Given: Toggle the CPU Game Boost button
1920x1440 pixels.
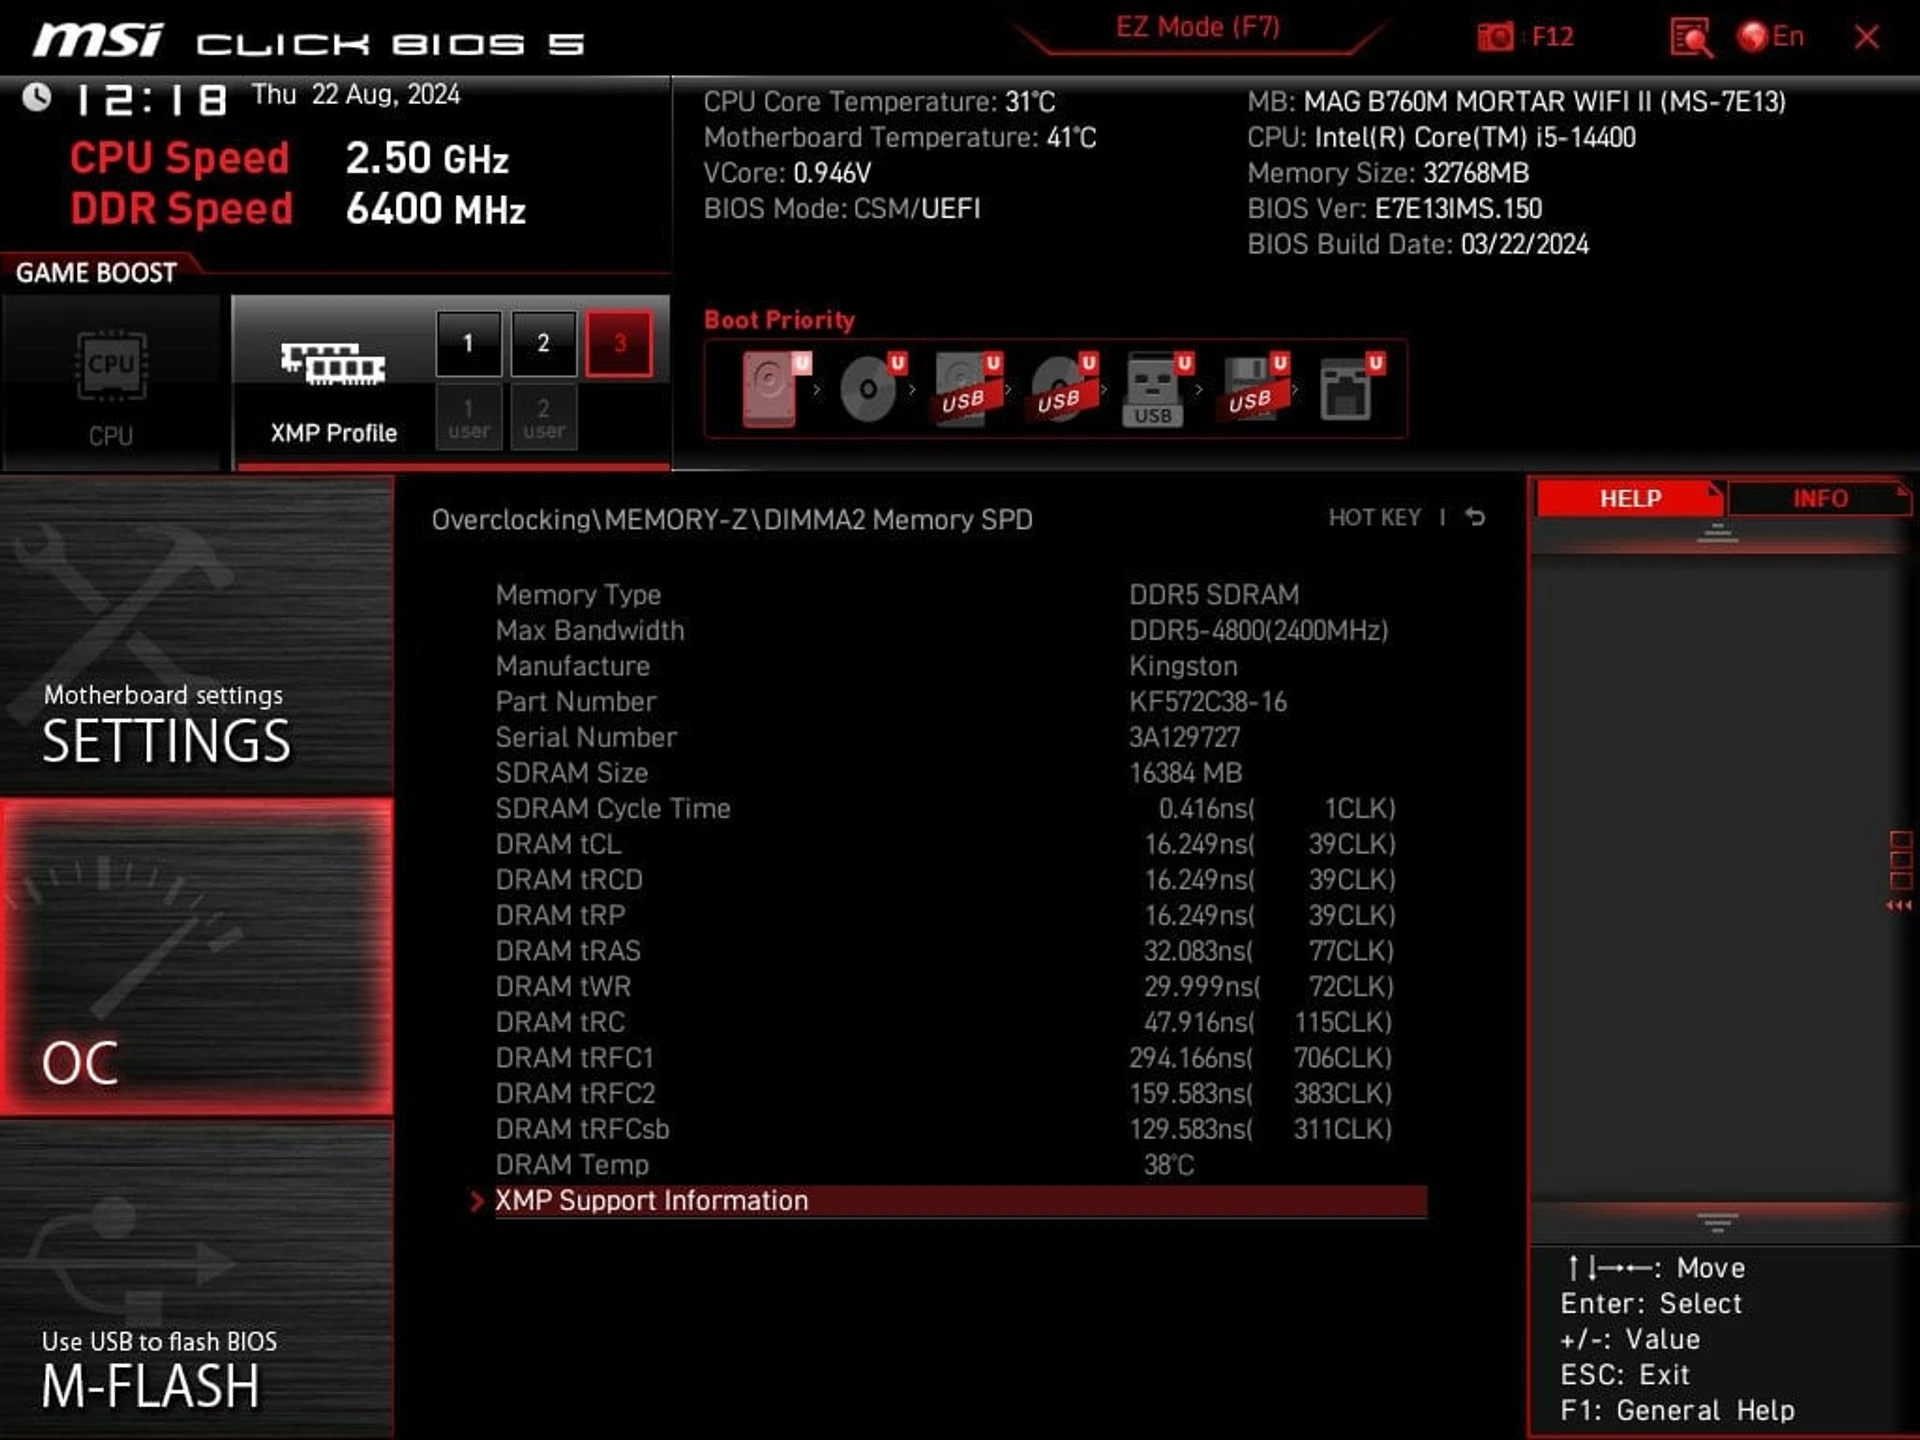Looking at the screenshot, I should coord(110,383).
